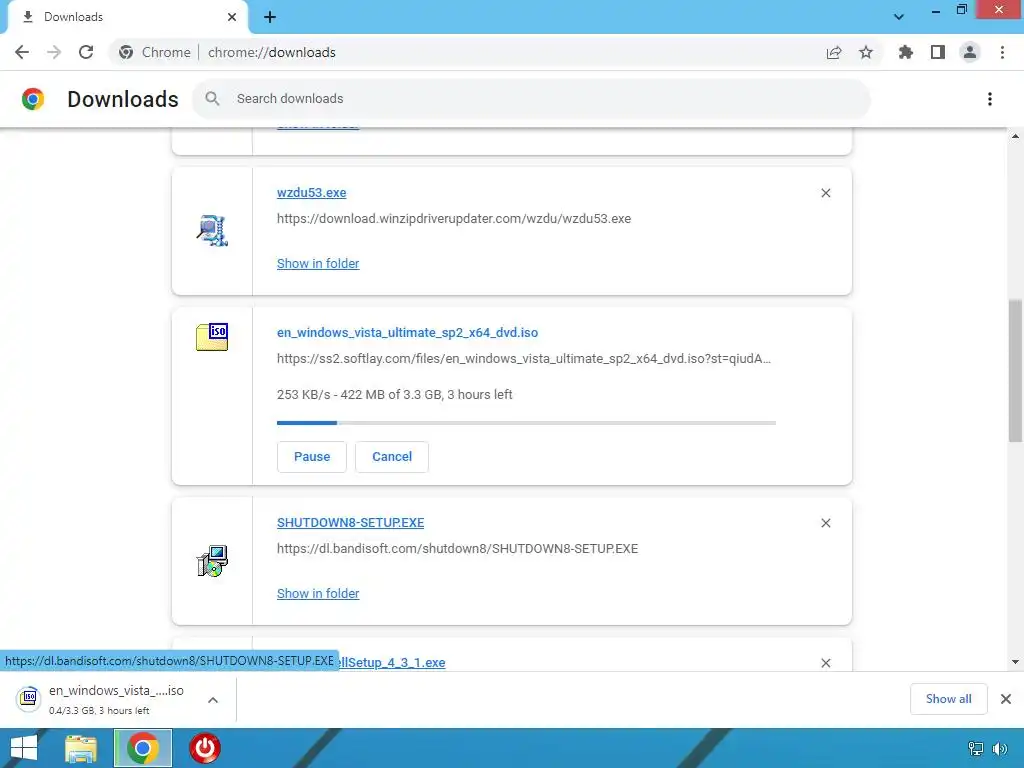Image resolution: width=1024 pixels, height=768 pixels.
Task: Click the browser forward arrow
Action: pos(54,52)
